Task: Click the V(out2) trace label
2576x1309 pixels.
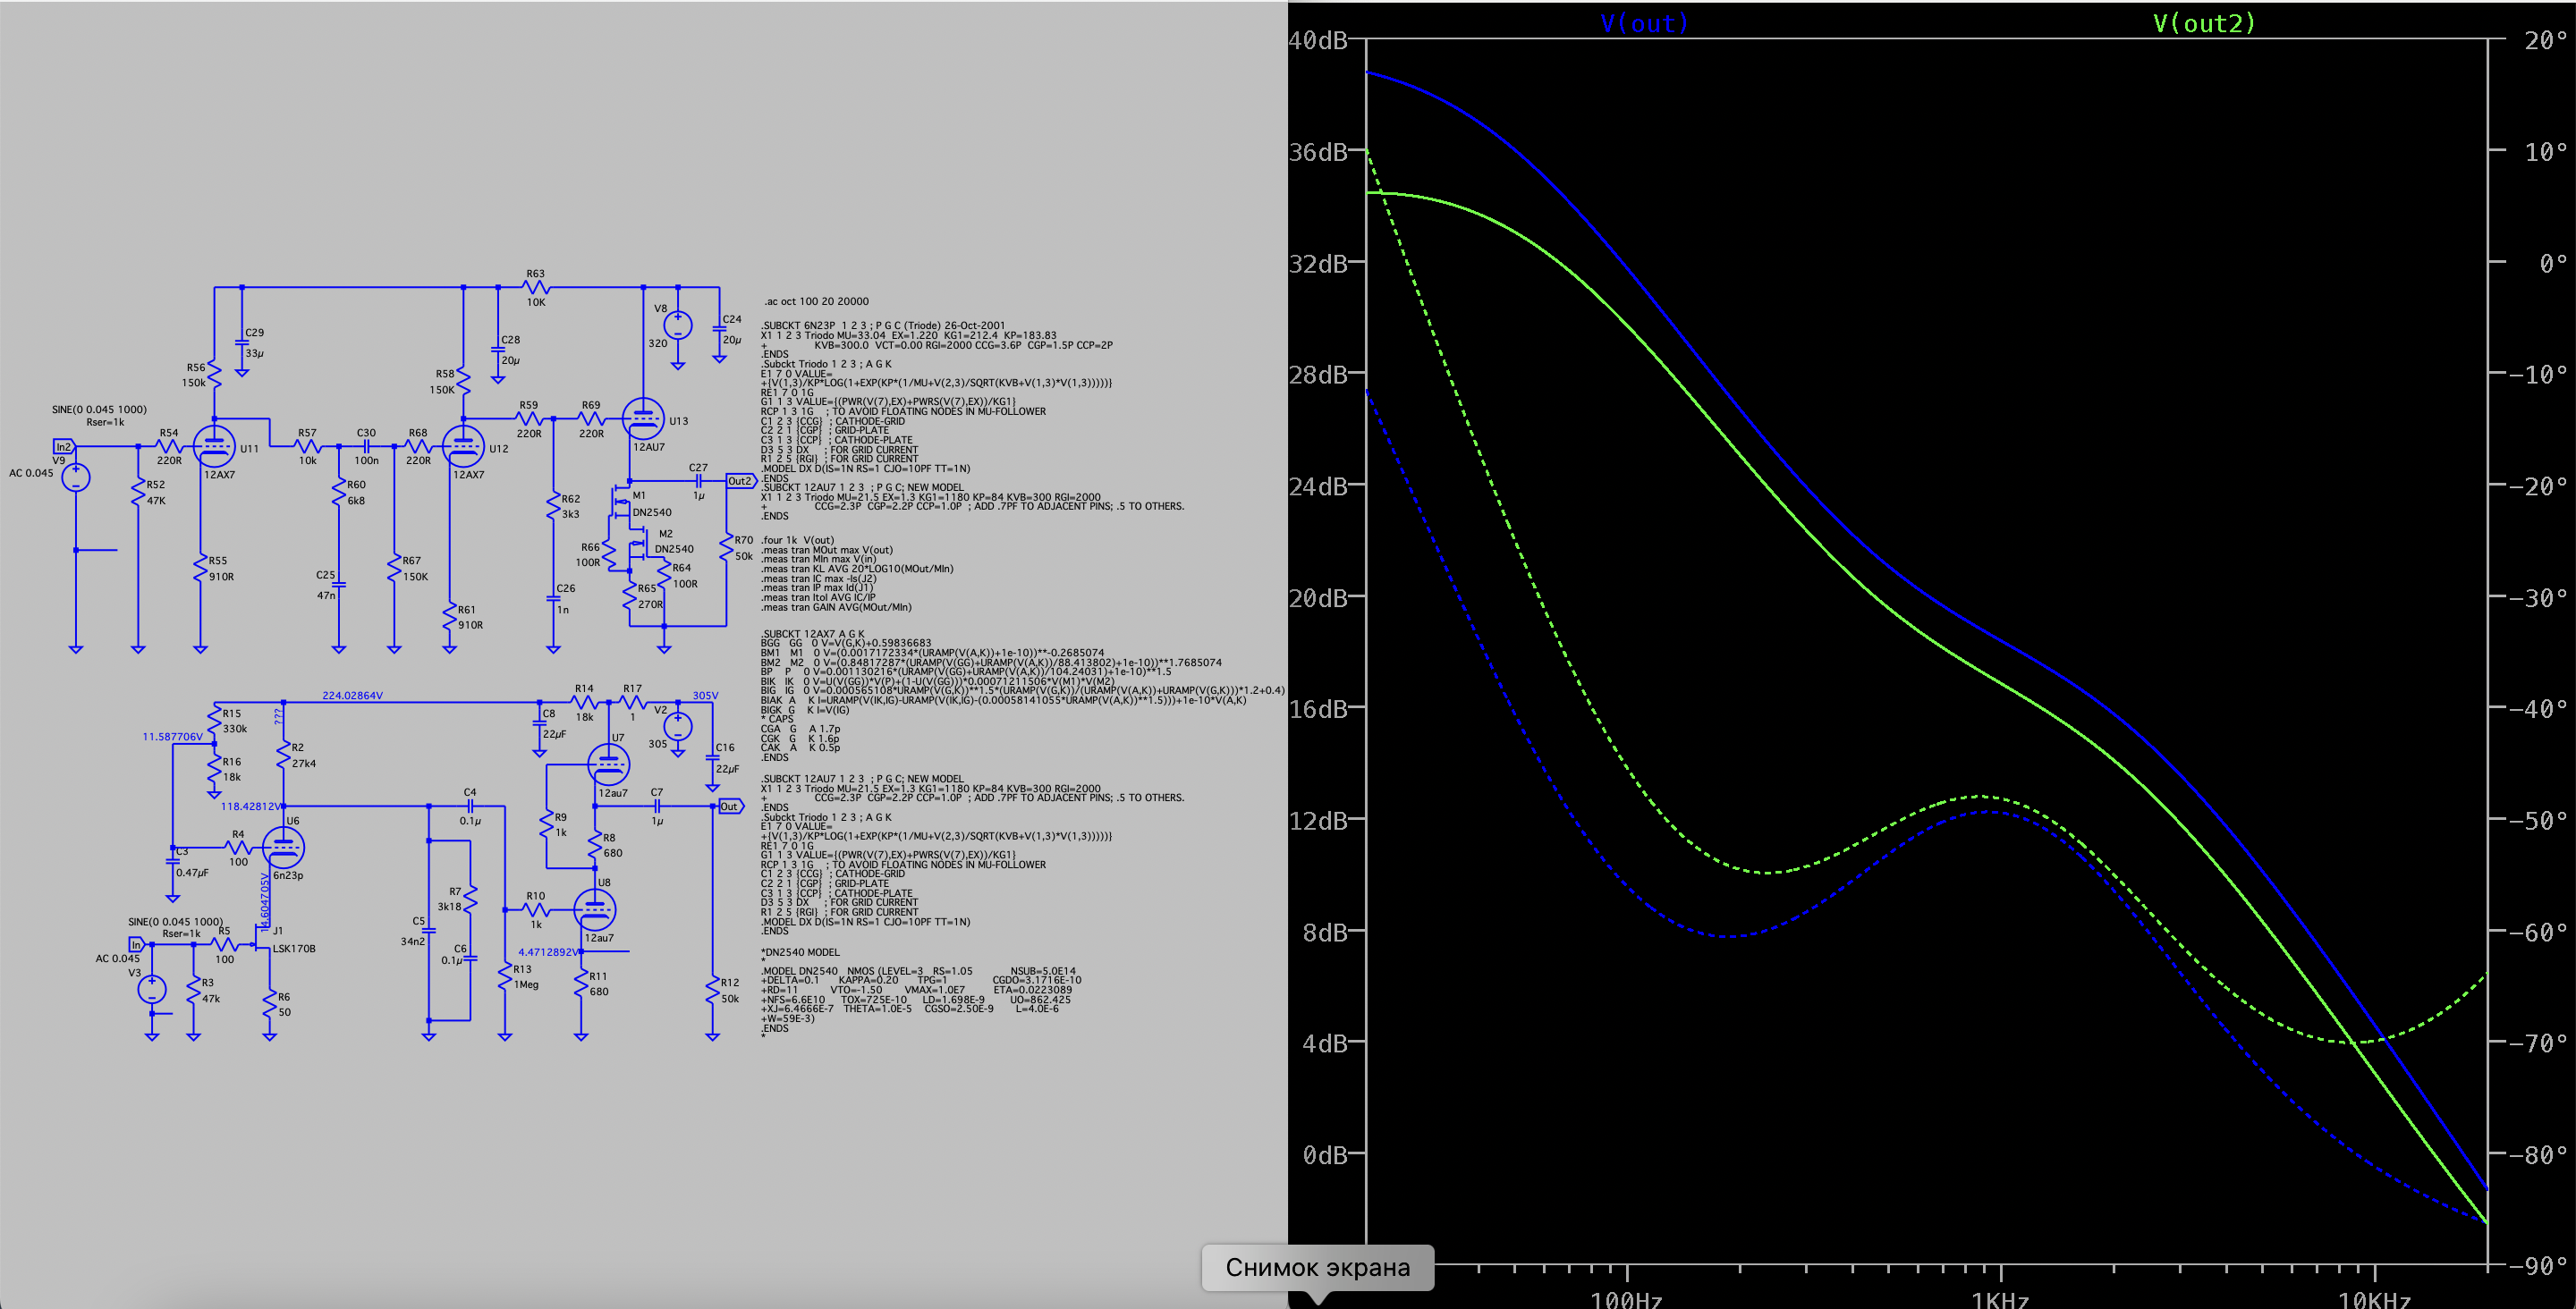Action: pyautogui.click(x=2203, y=23)
